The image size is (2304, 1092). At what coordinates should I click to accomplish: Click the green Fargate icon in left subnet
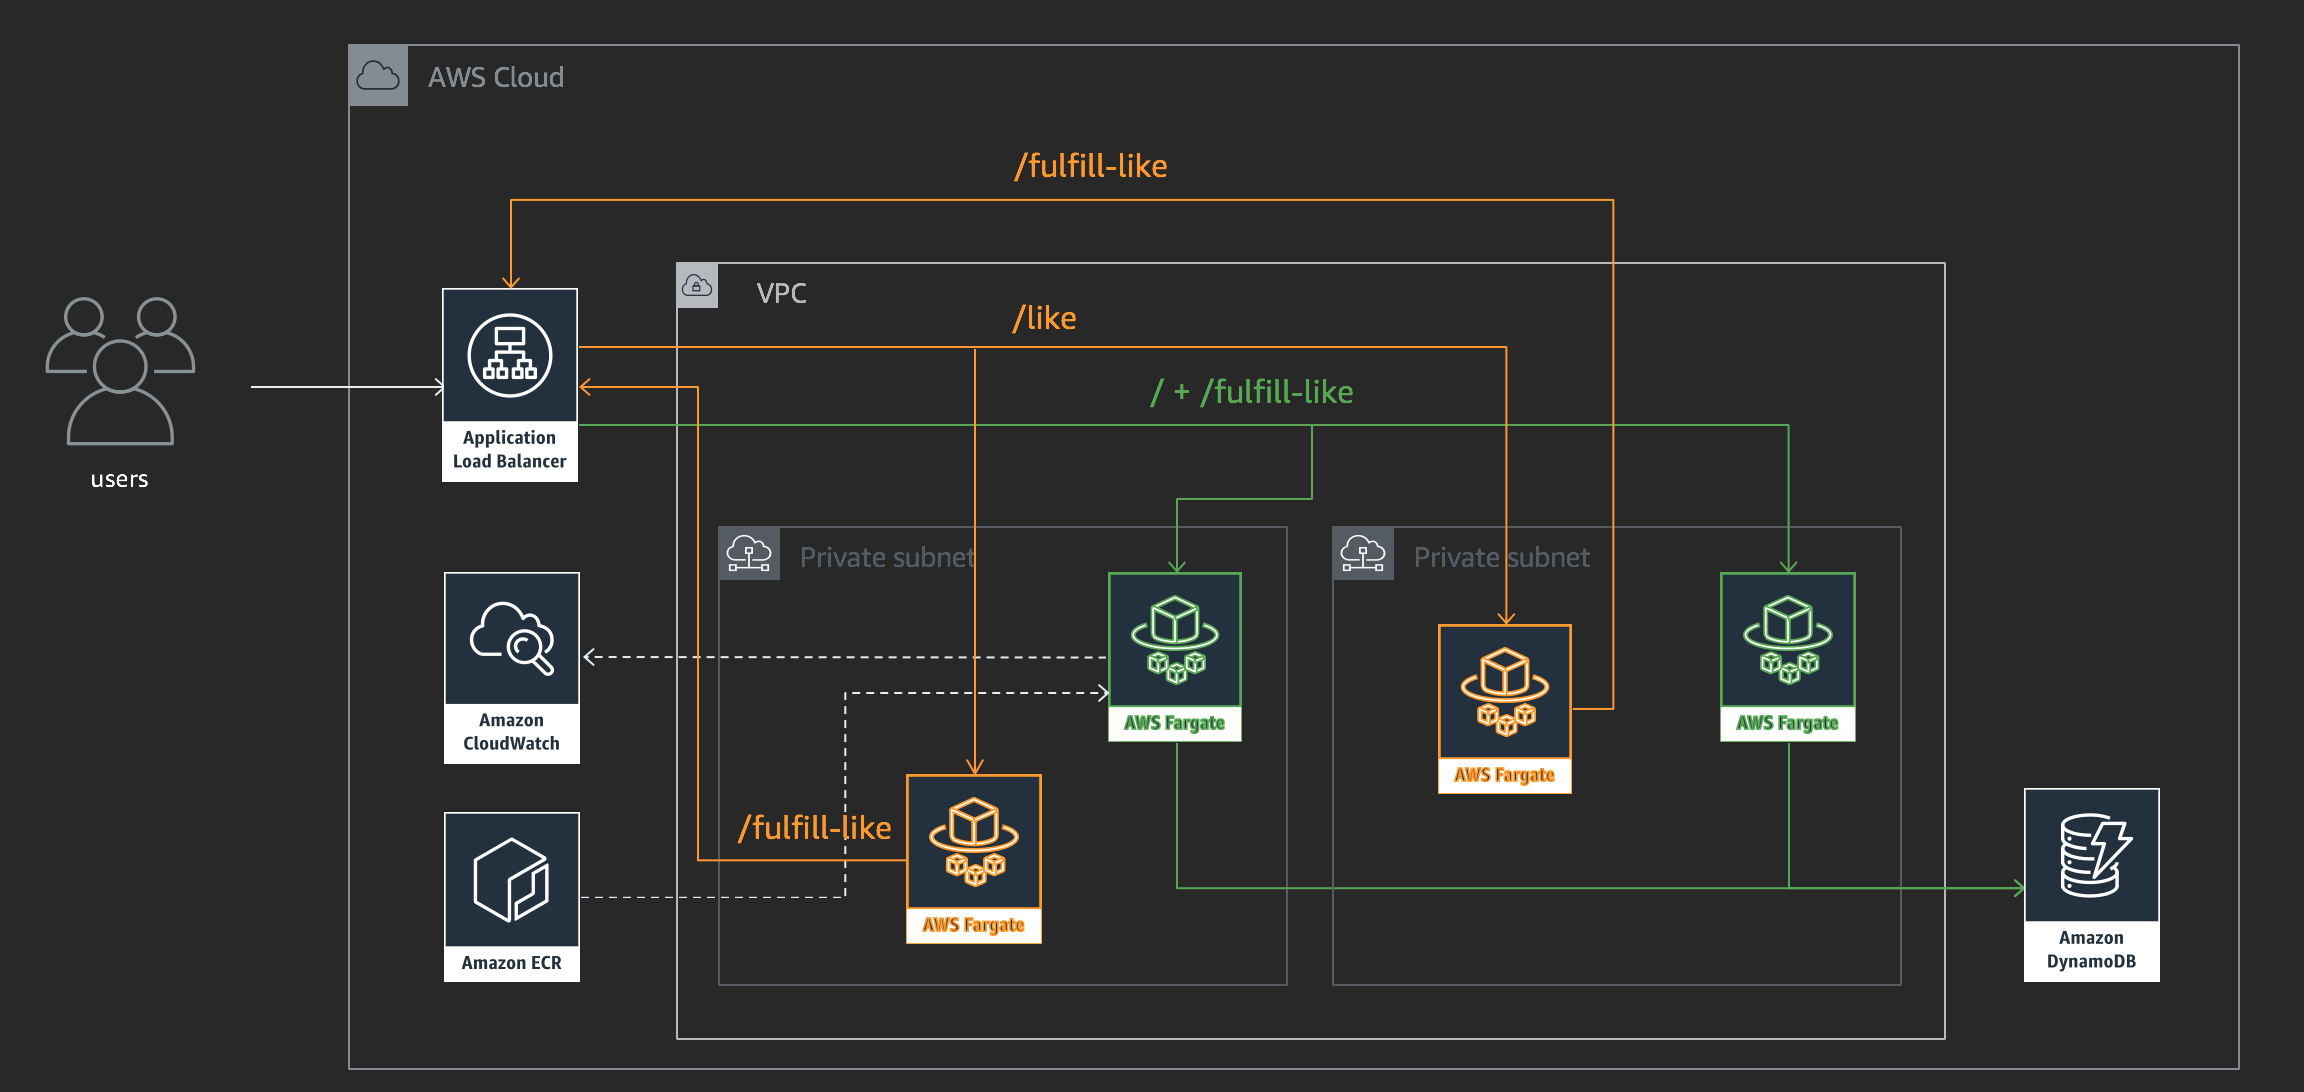[1175, 640]
